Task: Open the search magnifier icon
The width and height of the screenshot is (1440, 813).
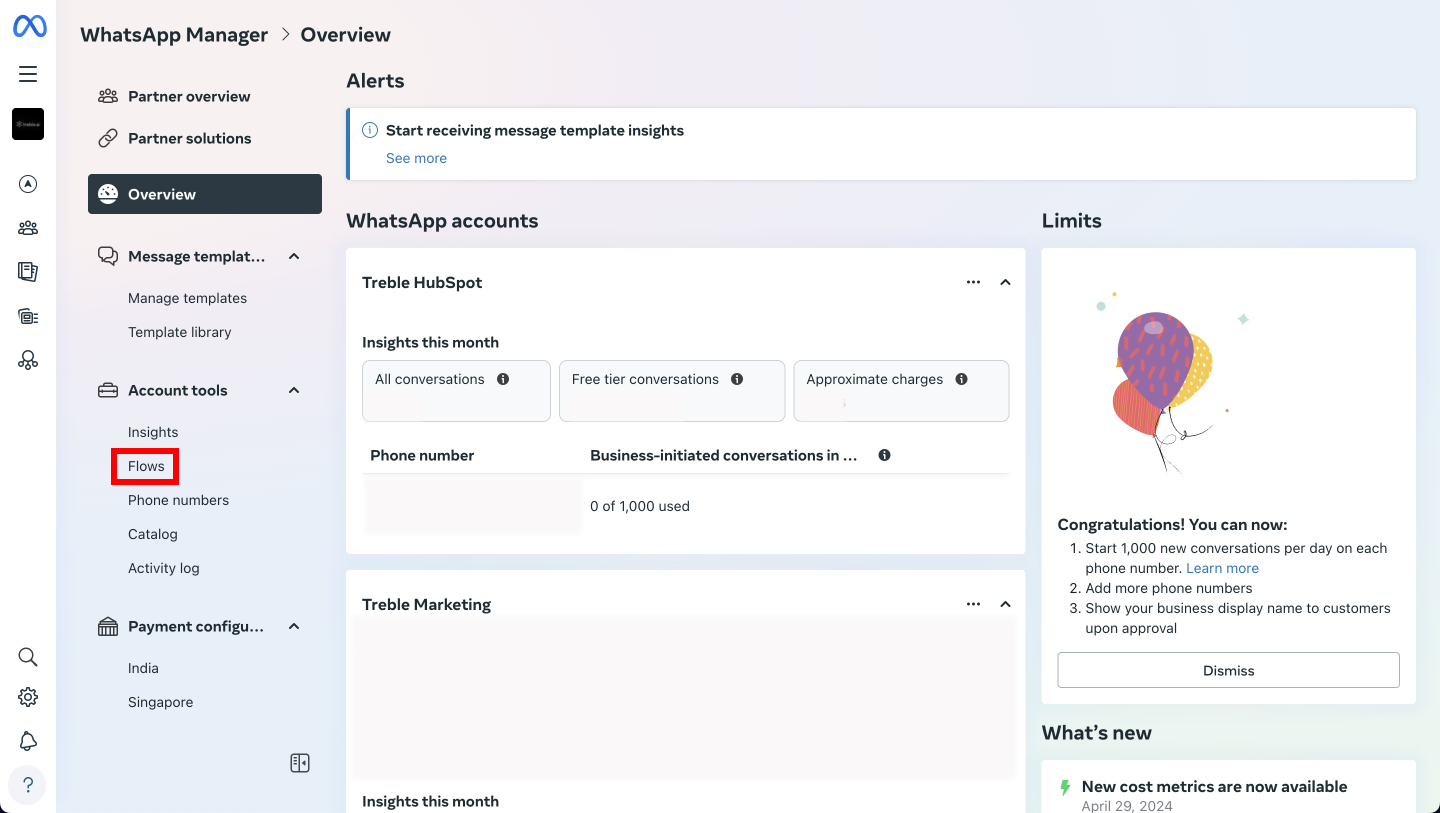Action: tap(28, 657)
